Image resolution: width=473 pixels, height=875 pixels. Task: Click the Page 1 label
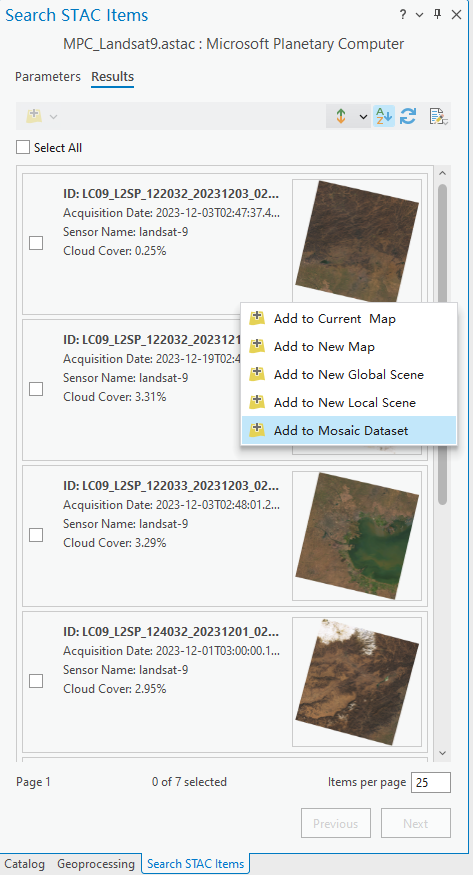pyautogui.click(x=33, y=782)
